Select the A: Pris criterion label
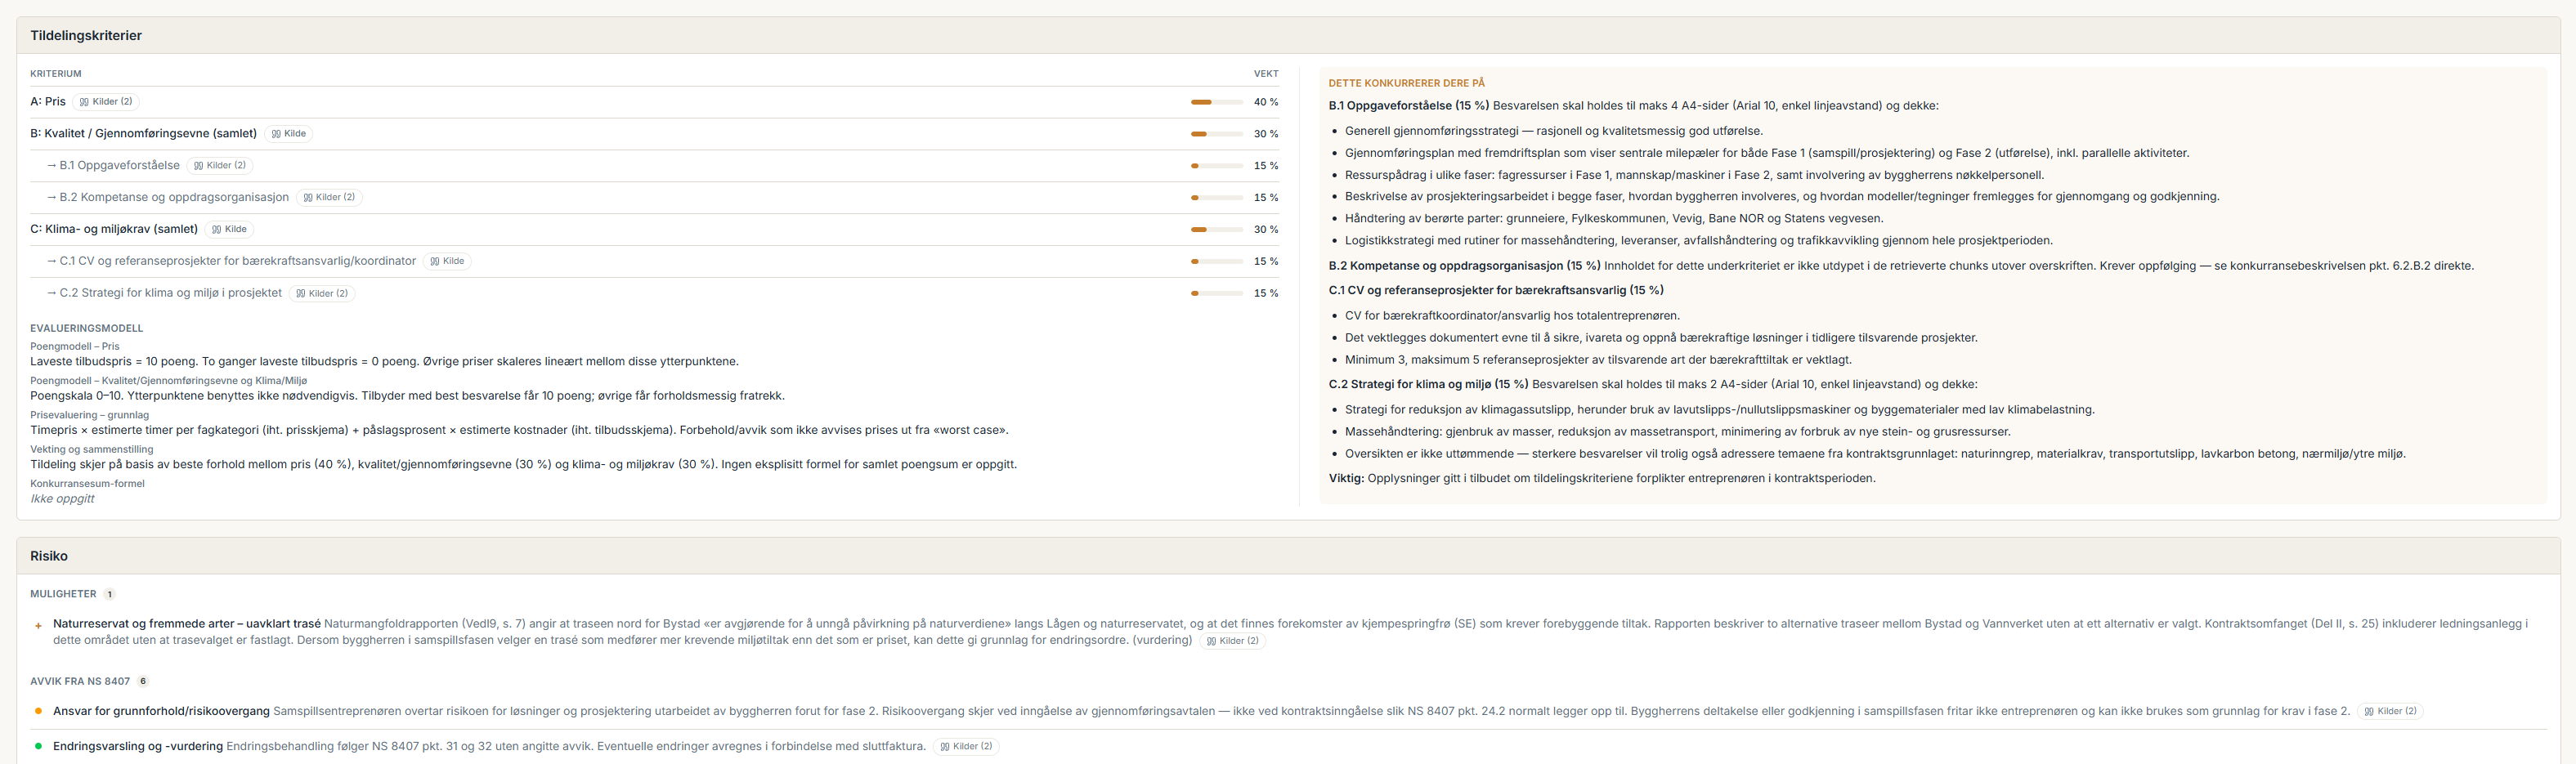 pyautogui.click(x=48, y=102)
